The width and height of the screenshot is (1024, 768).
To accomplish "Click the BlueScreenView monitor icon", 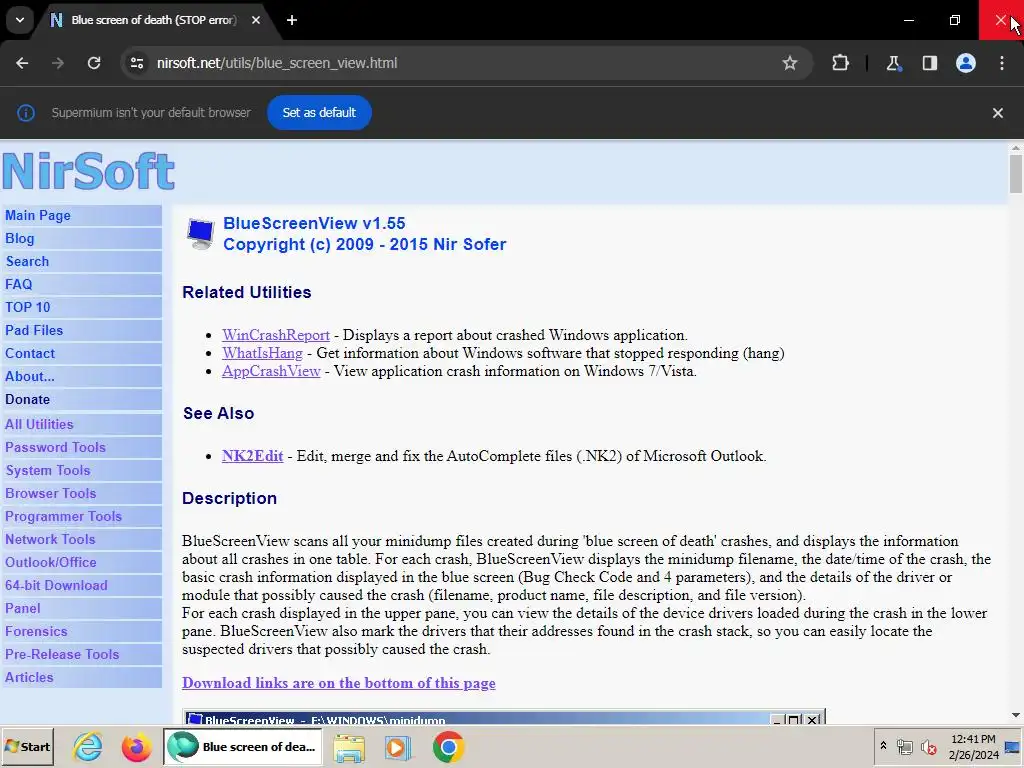I will click(x=200, y=234).
